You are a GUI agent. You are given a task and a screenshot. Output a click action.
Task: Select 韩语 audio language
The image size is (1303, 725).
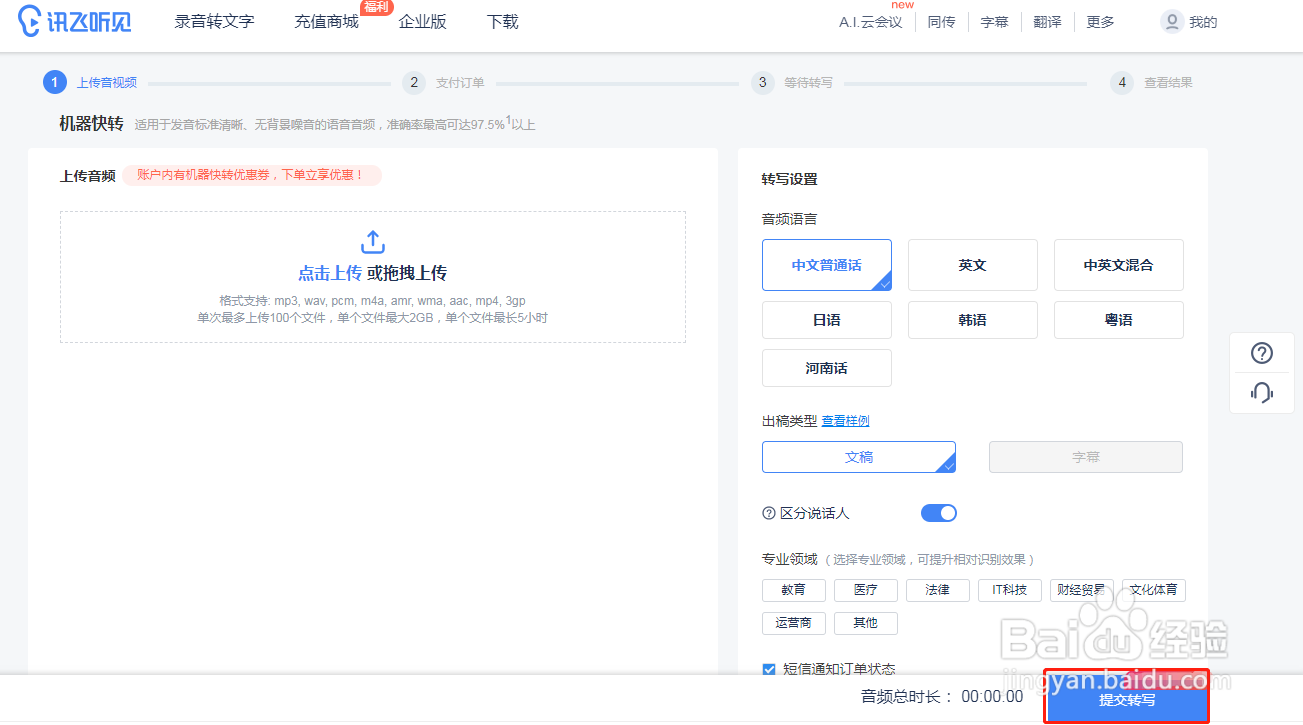coord(973,320)
